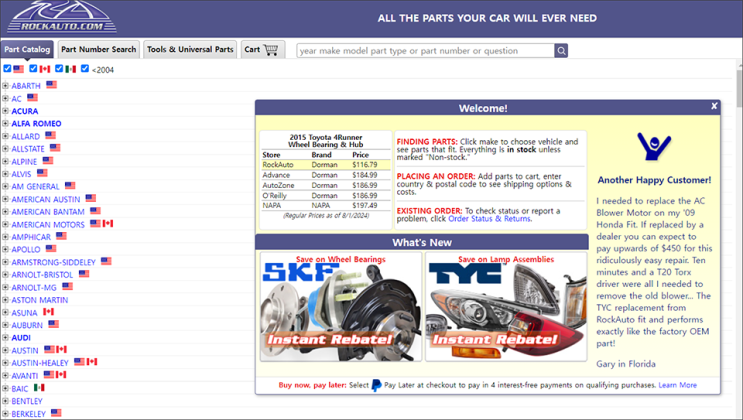The height and width of the screenshot is (420, 743).
Task: Open the ALVIS make link
Action: (21, 174)
